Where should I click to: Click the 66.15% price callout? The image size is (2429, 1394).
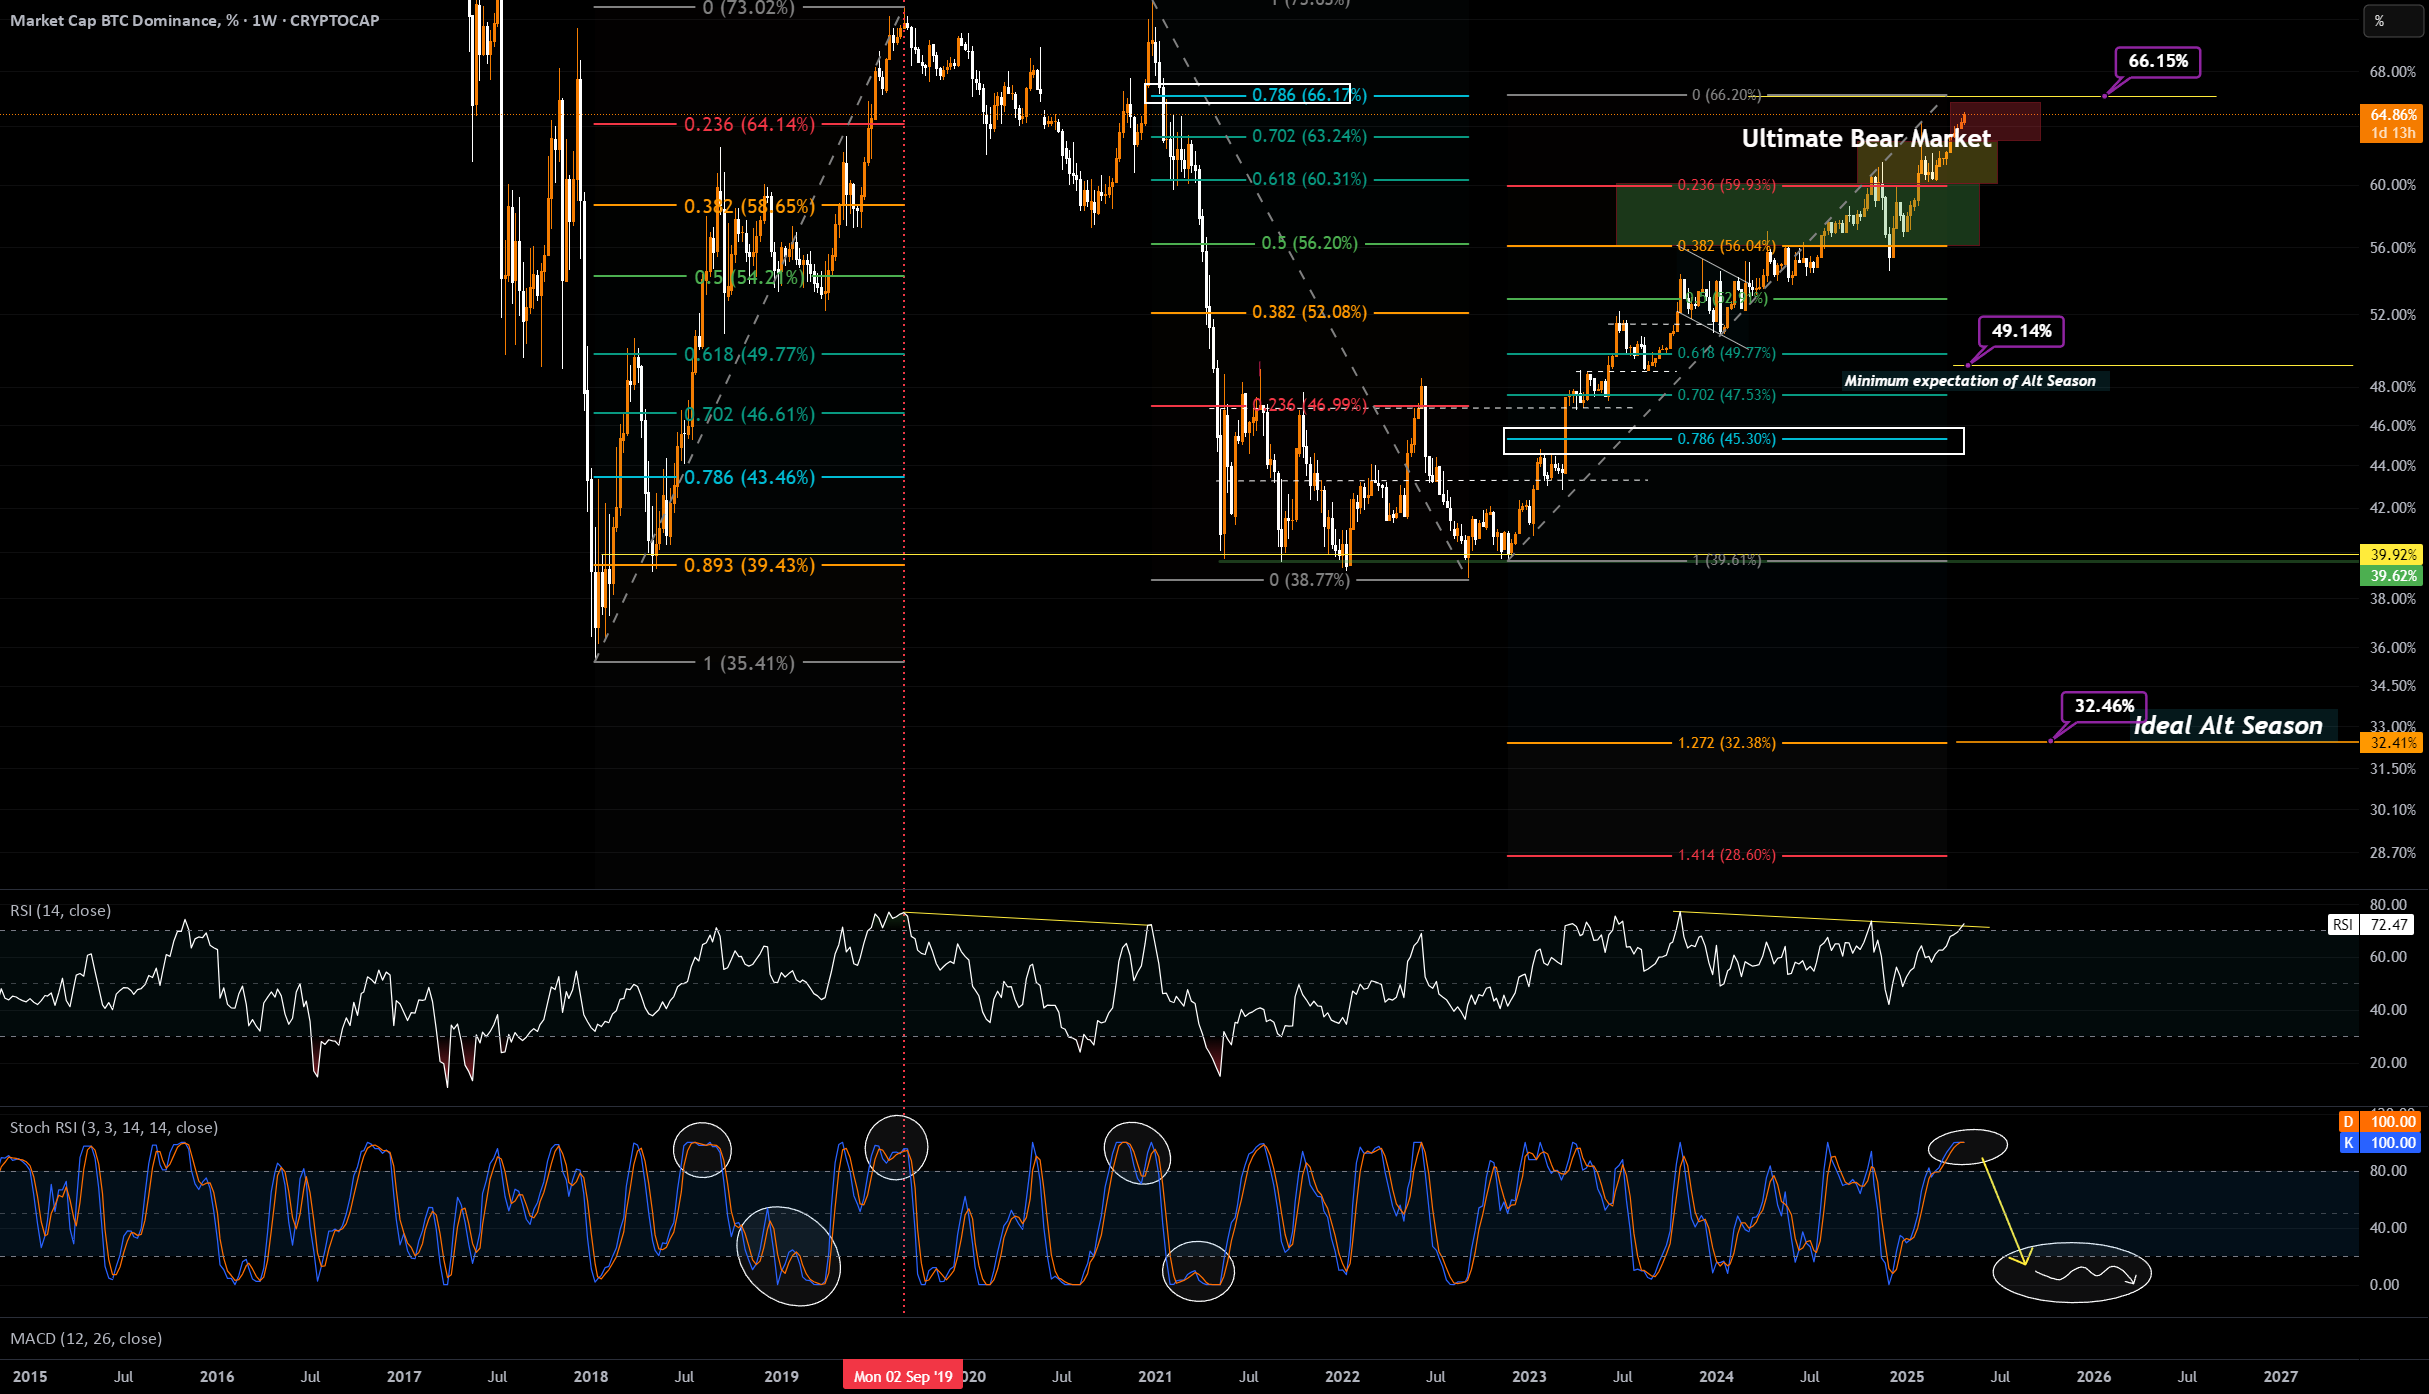(x=2158, y=61)
